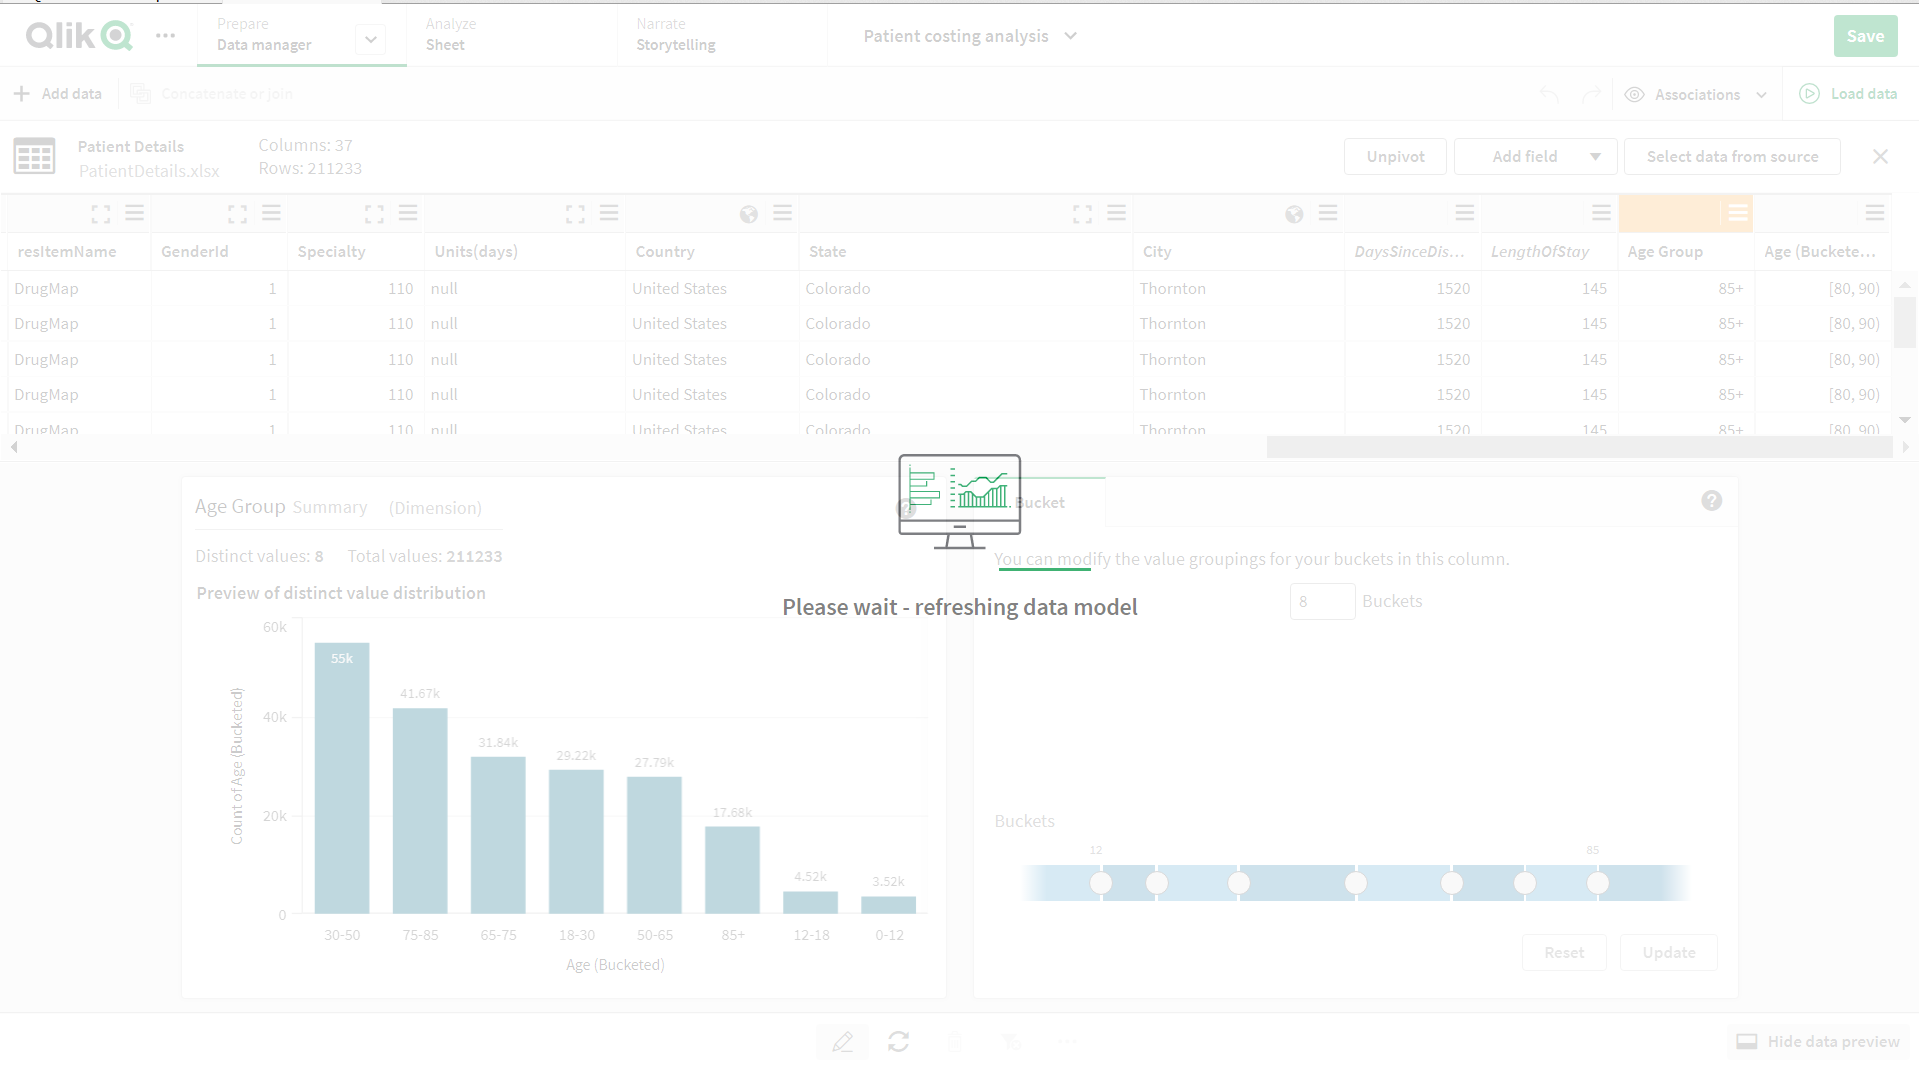This screenshot has width=1919, height=1071.
Task: Select the edit pencil tool below the preview
Action: point(843,1041)
